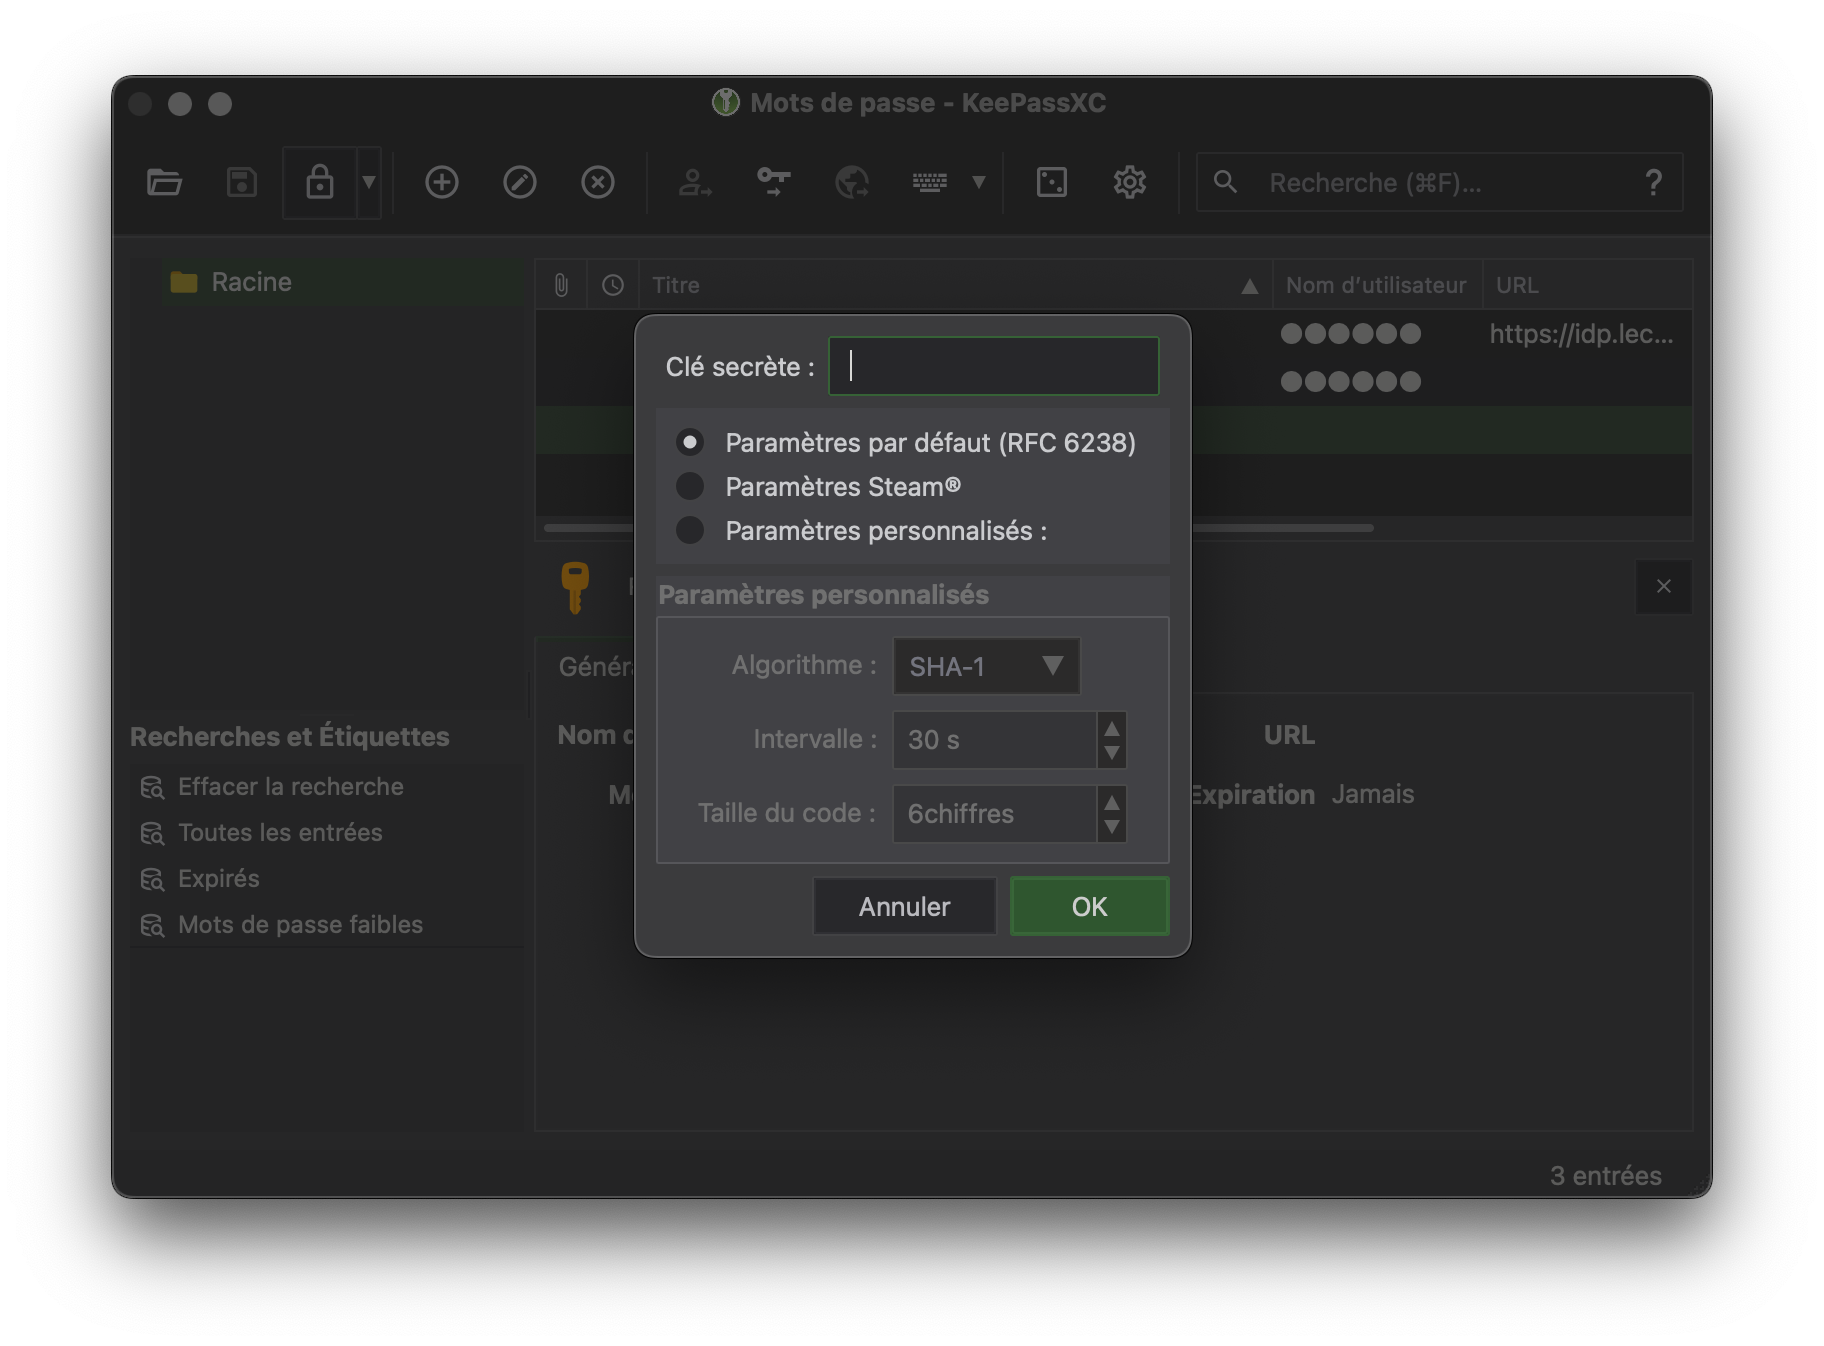
Task: Decrease the Intervalle value
Action: [1111, 753]
